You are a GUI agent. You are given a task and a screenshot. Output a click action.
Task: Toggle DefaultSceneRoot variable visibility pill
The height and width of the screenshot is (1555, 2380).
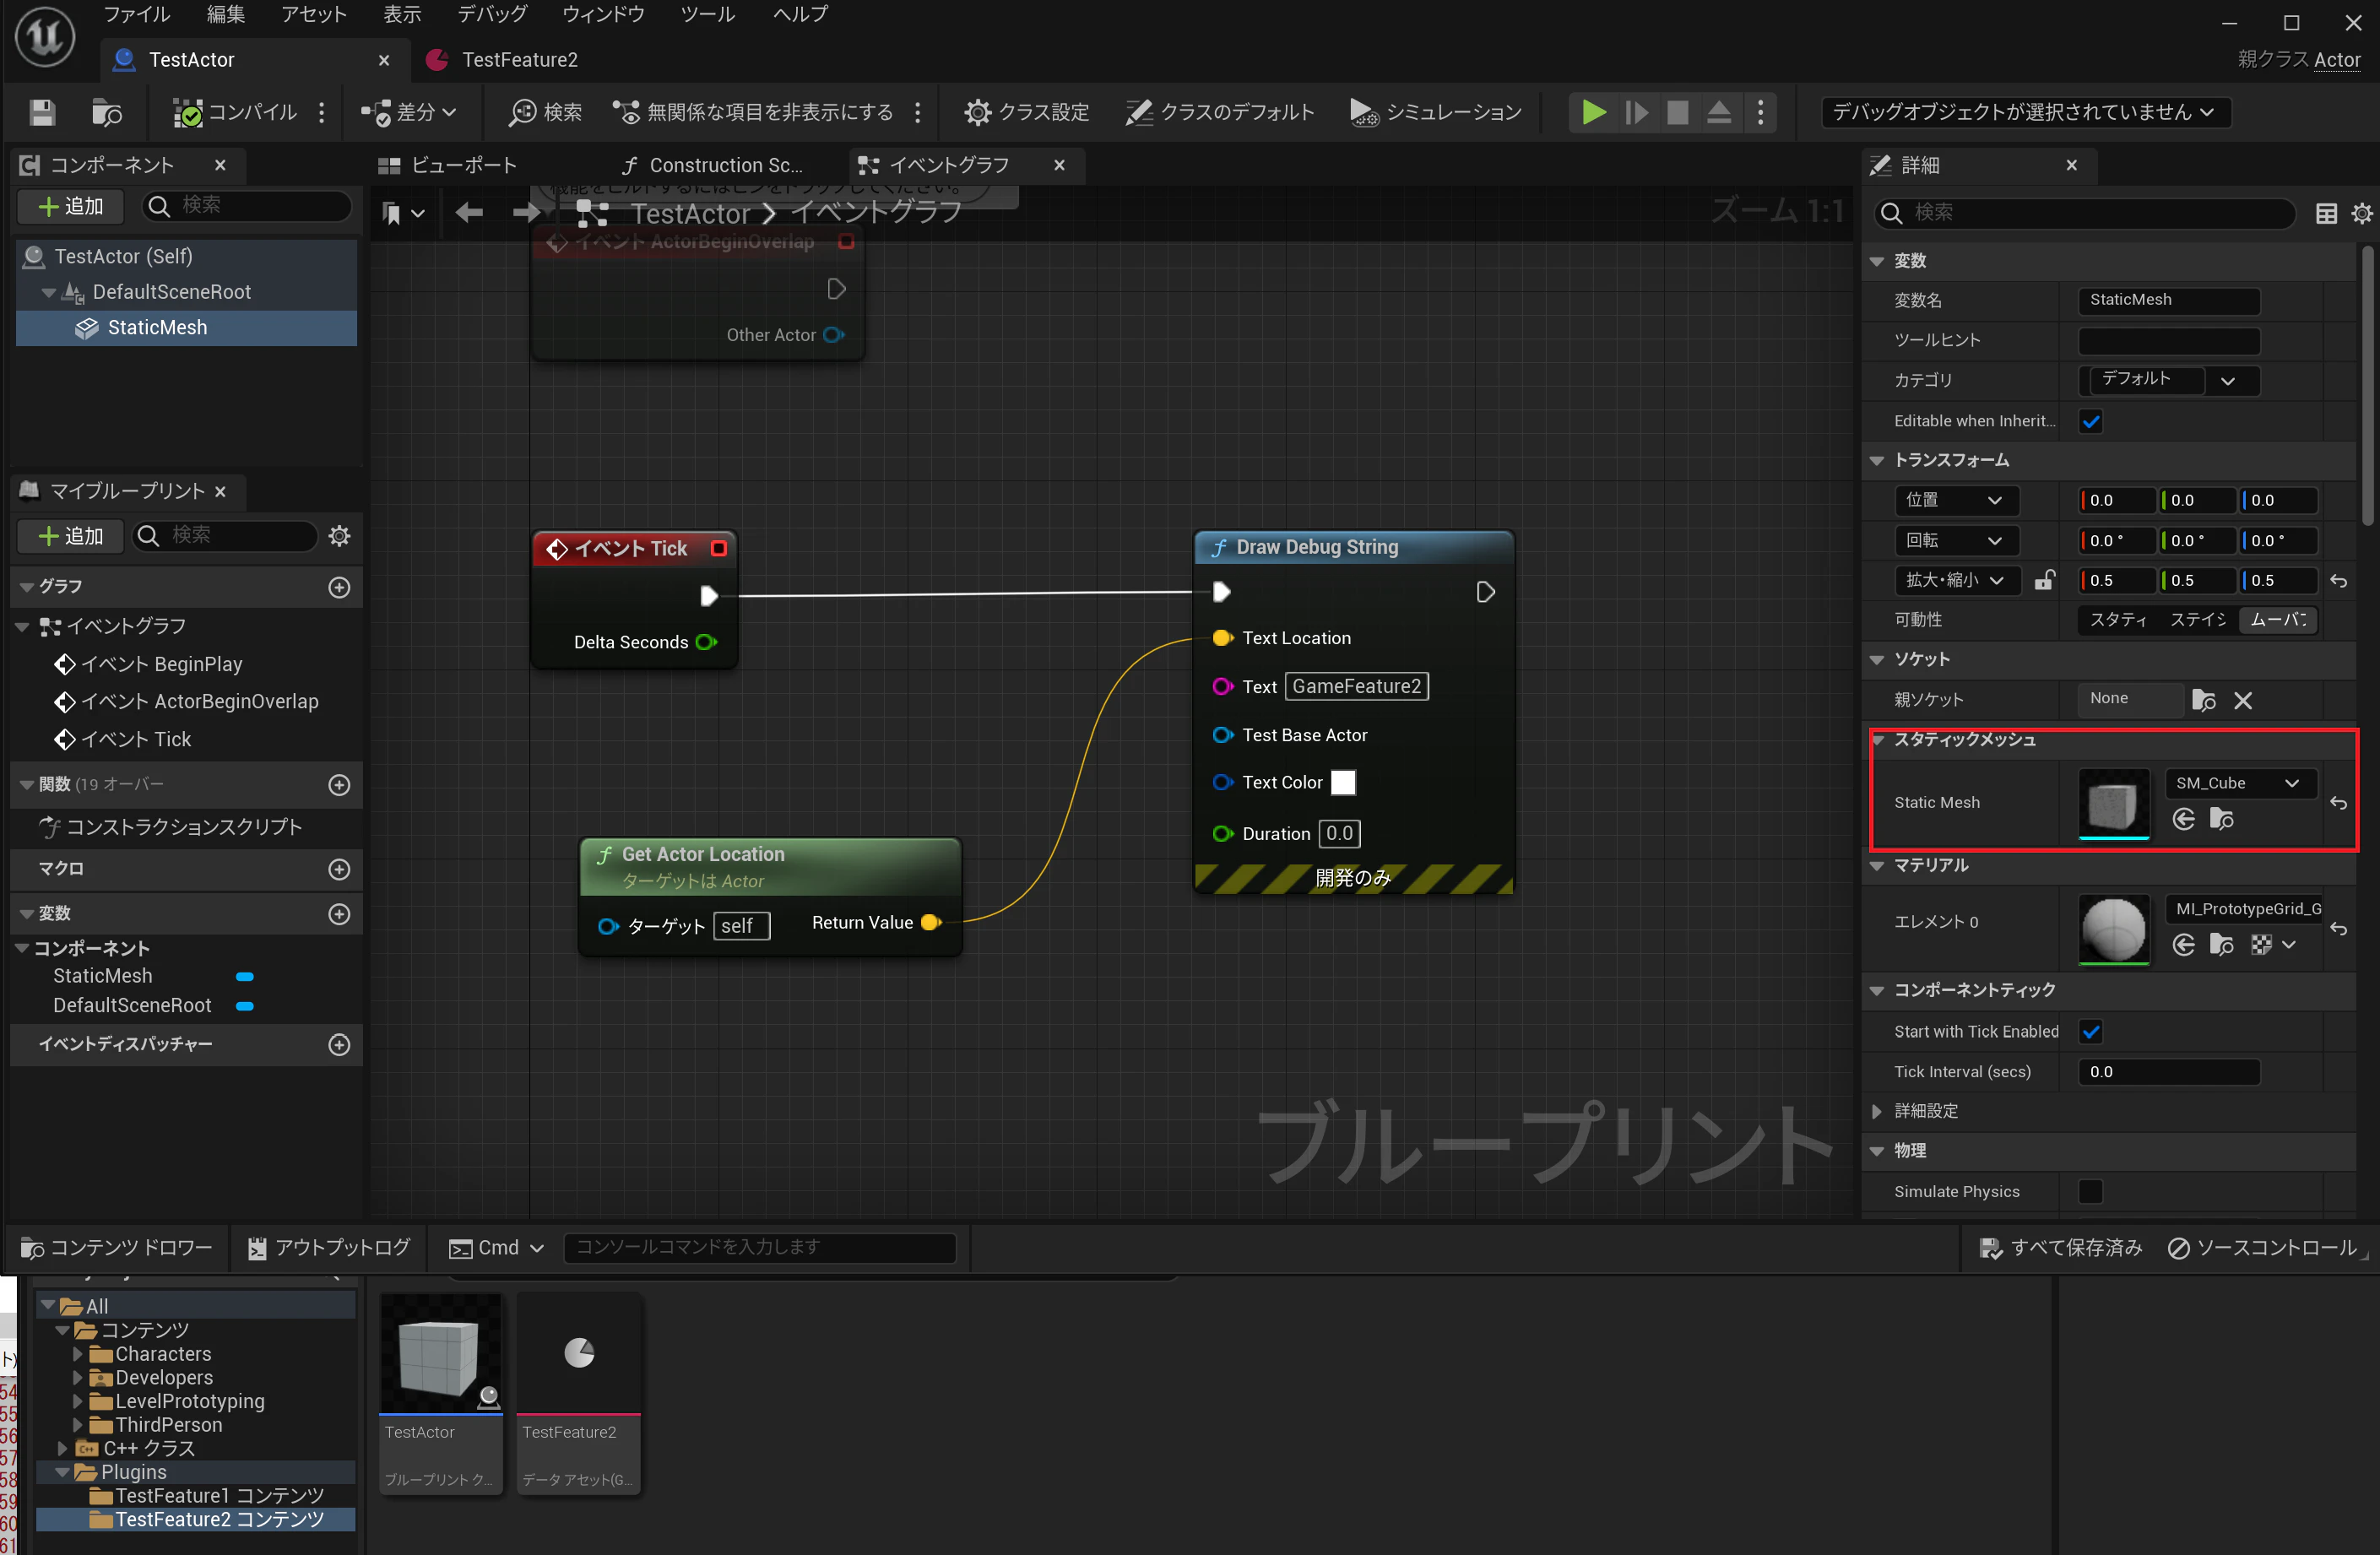pyautogui.click(x=245, y=1006)
